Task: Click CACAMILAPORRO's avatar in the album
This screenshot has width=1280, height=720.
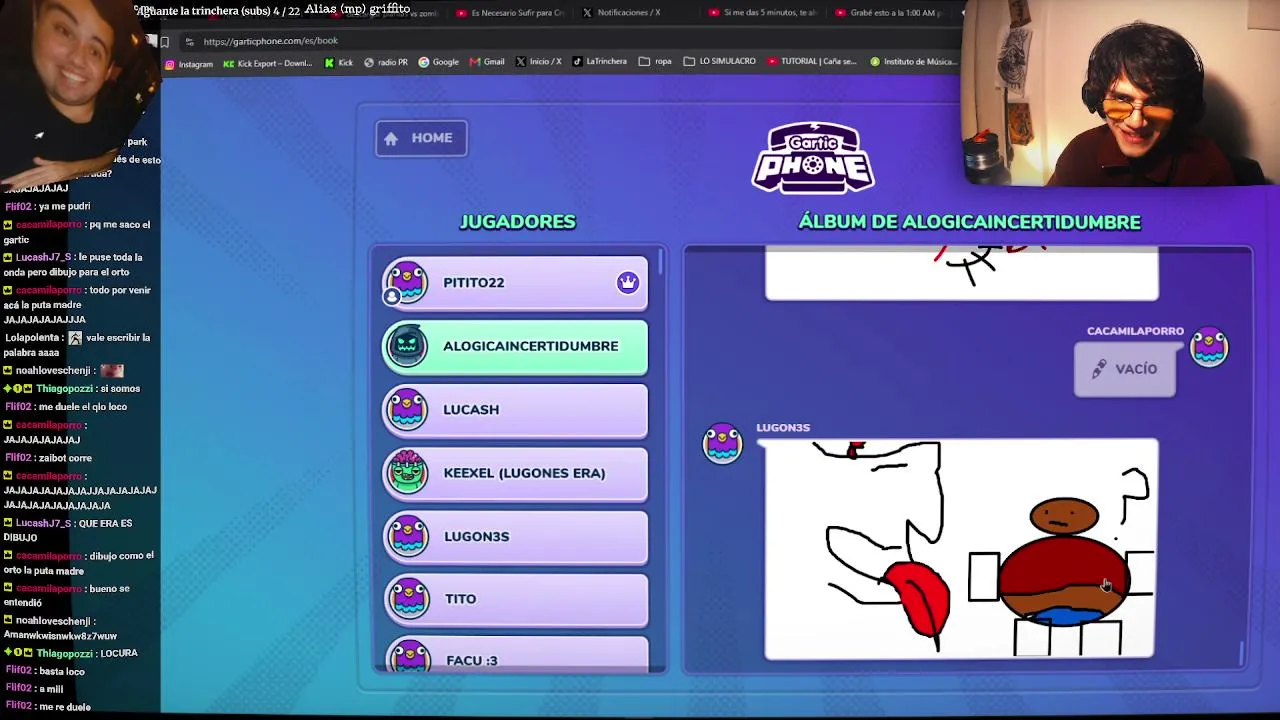Action: pyautogui.click(x=1209, y=346)
